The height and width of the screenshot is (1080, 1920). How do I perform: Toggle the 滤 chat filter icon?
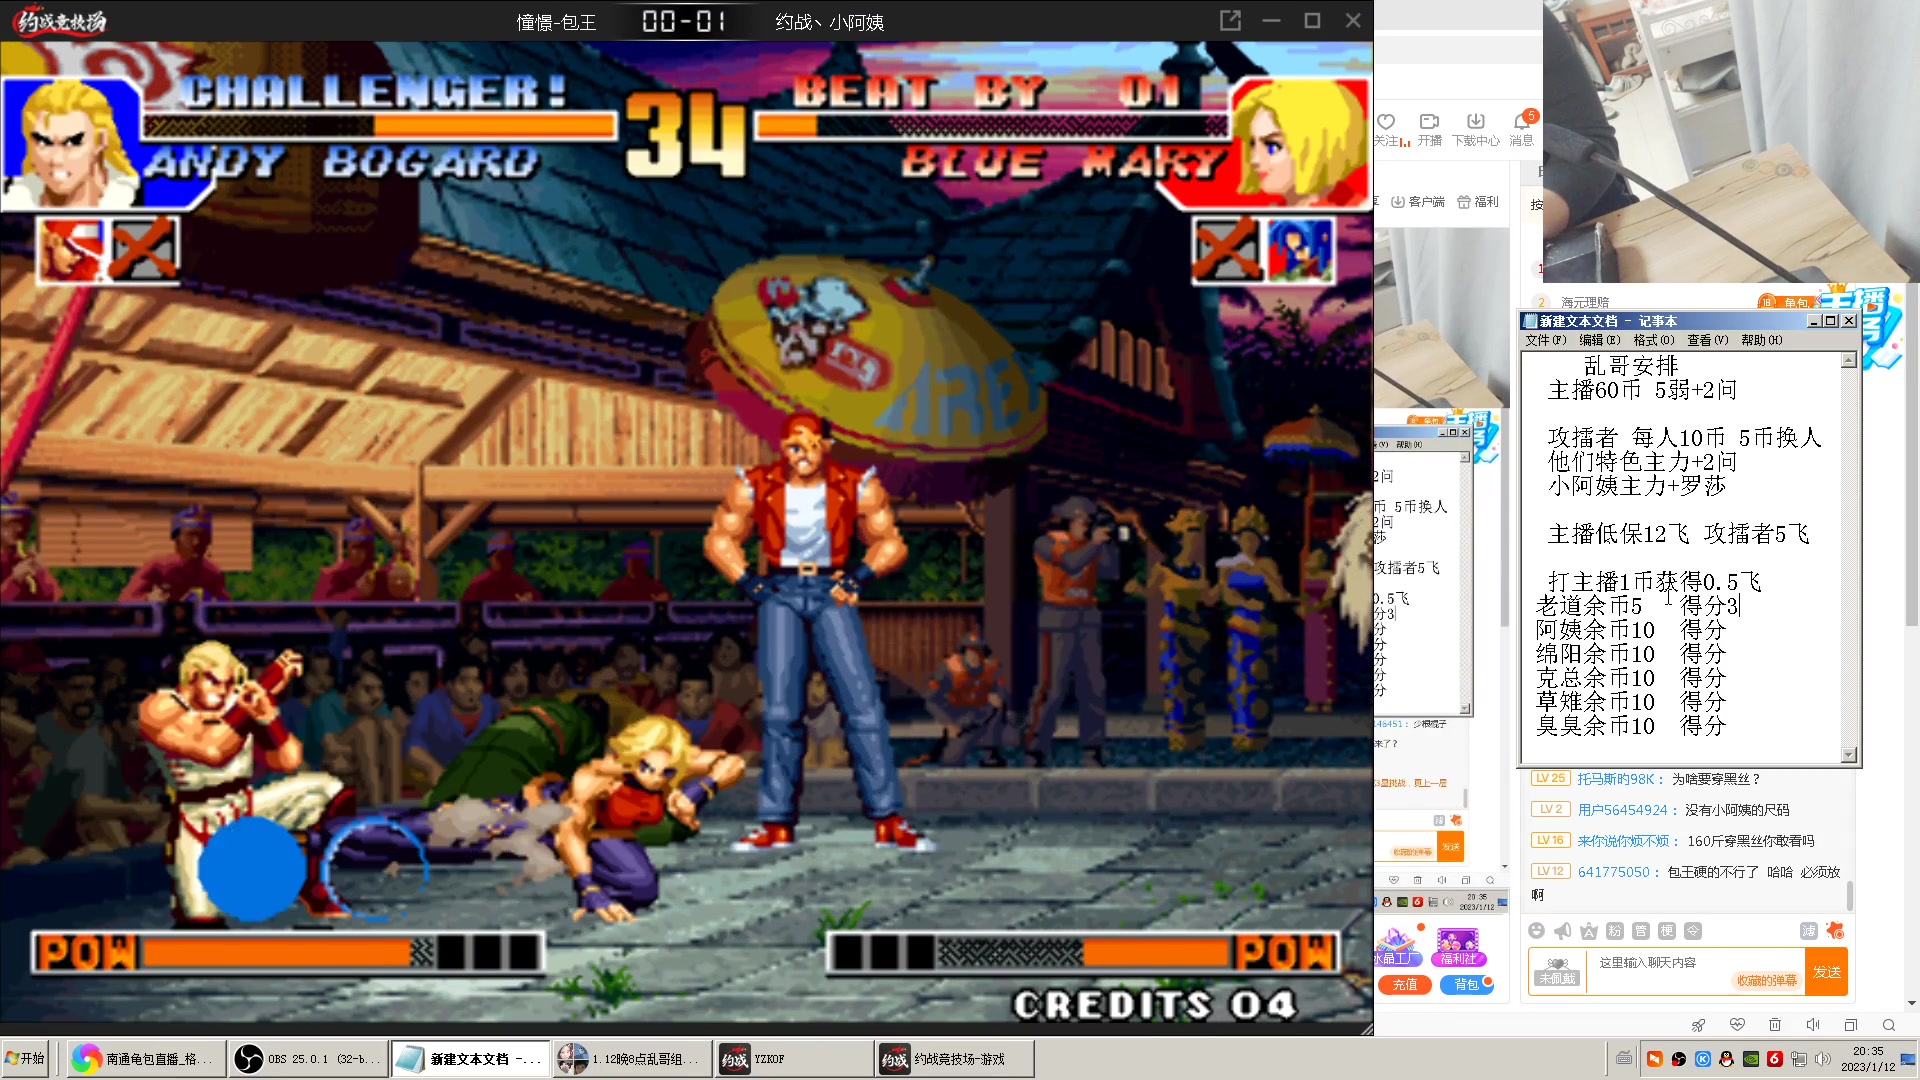coord(1809,931)
